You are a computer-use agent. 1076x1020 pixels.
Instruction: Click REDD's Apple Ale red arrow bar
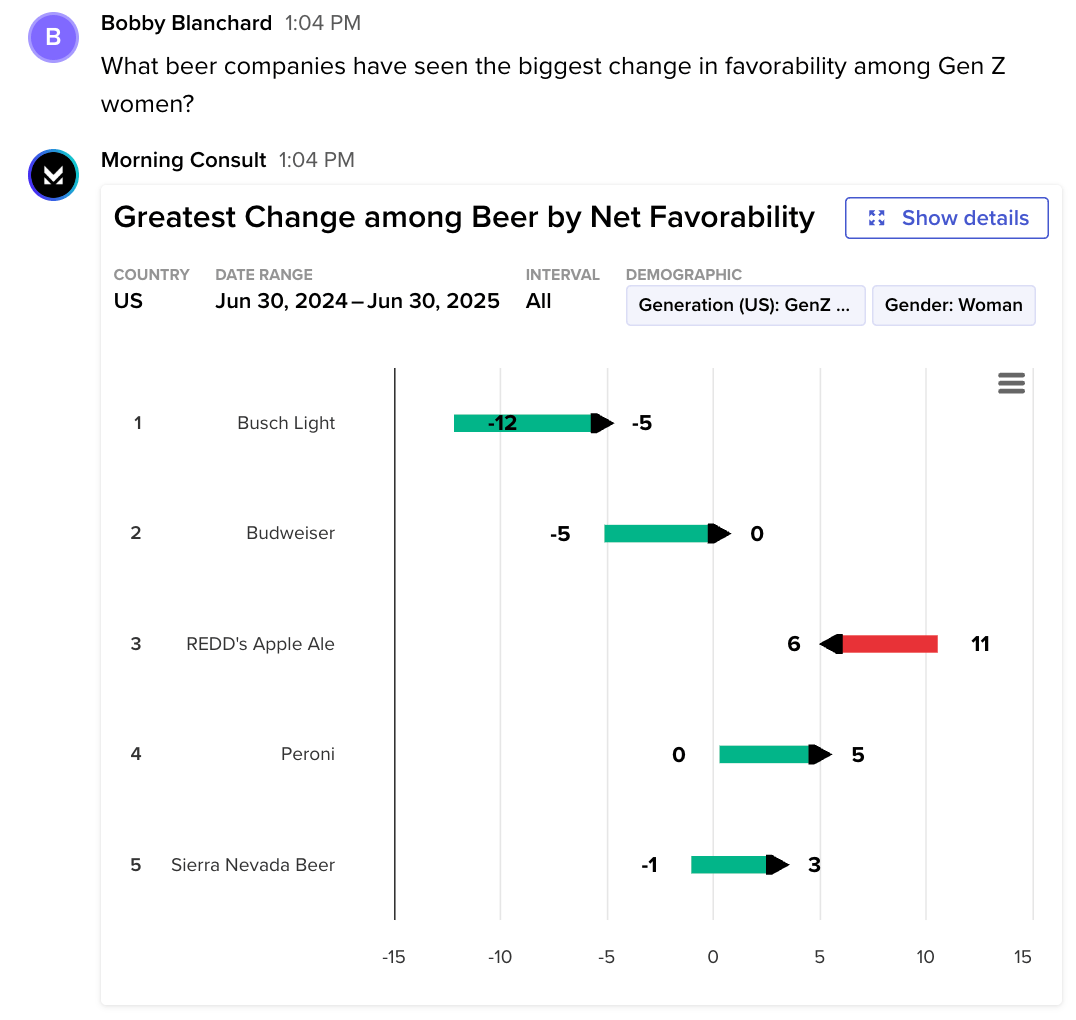point(888,644)
